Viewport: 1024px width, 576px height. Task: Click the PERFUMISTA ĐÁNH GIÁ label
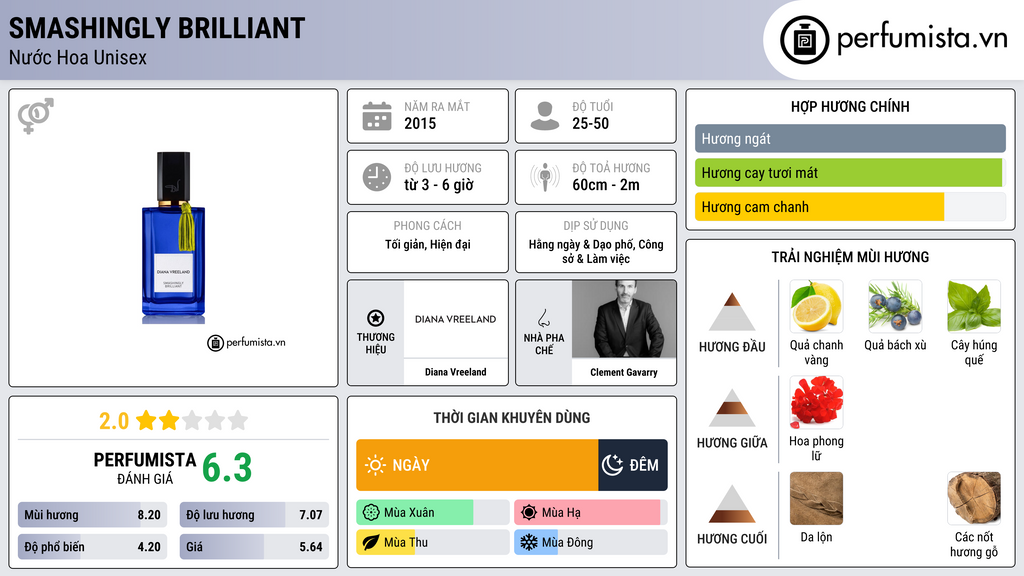click(144, 468)
